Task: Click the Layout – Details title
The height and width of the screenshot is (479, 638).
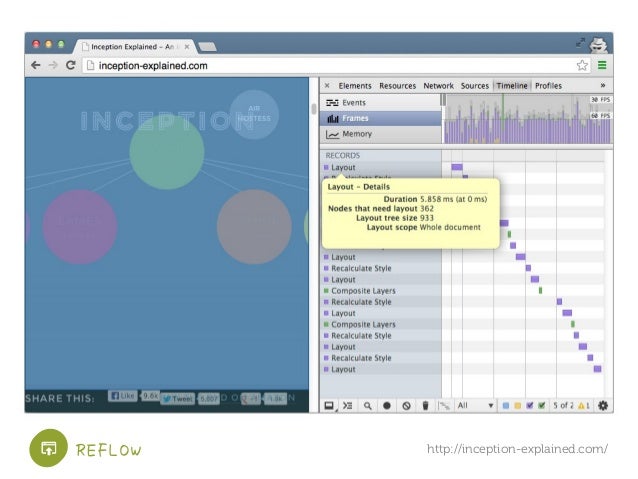Action: click(x=358, y=187)
